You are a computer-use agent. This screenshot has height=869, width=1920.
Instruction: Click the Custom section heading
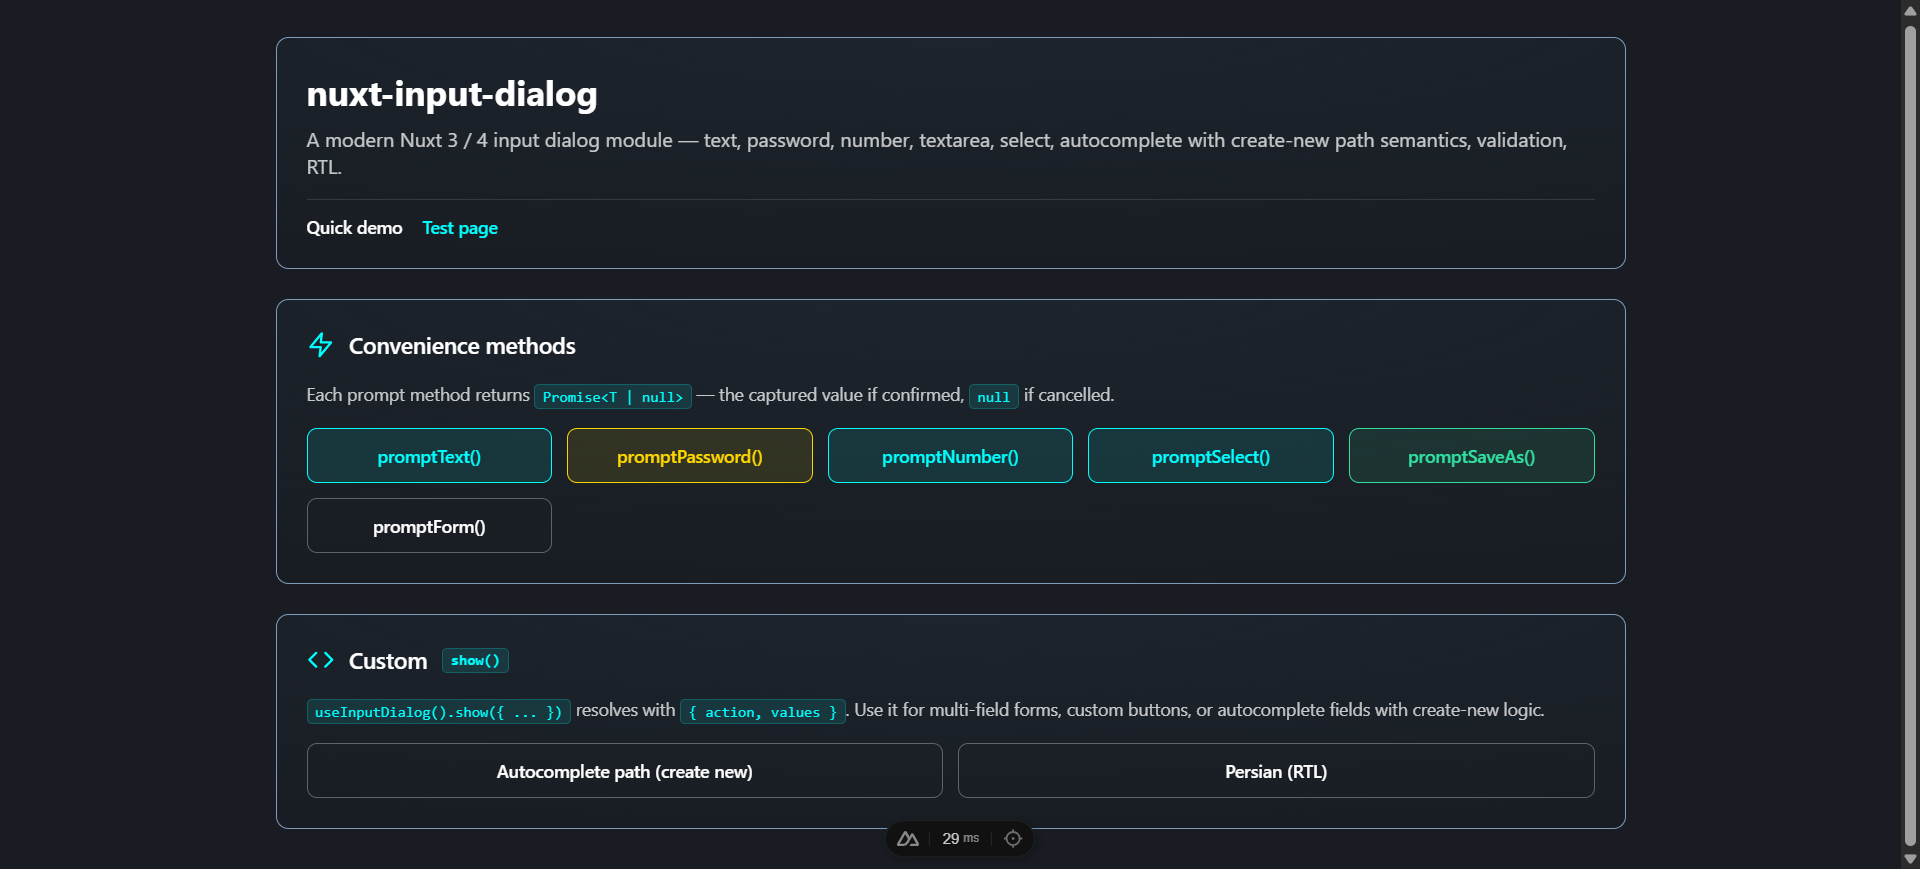coord(388,661)
